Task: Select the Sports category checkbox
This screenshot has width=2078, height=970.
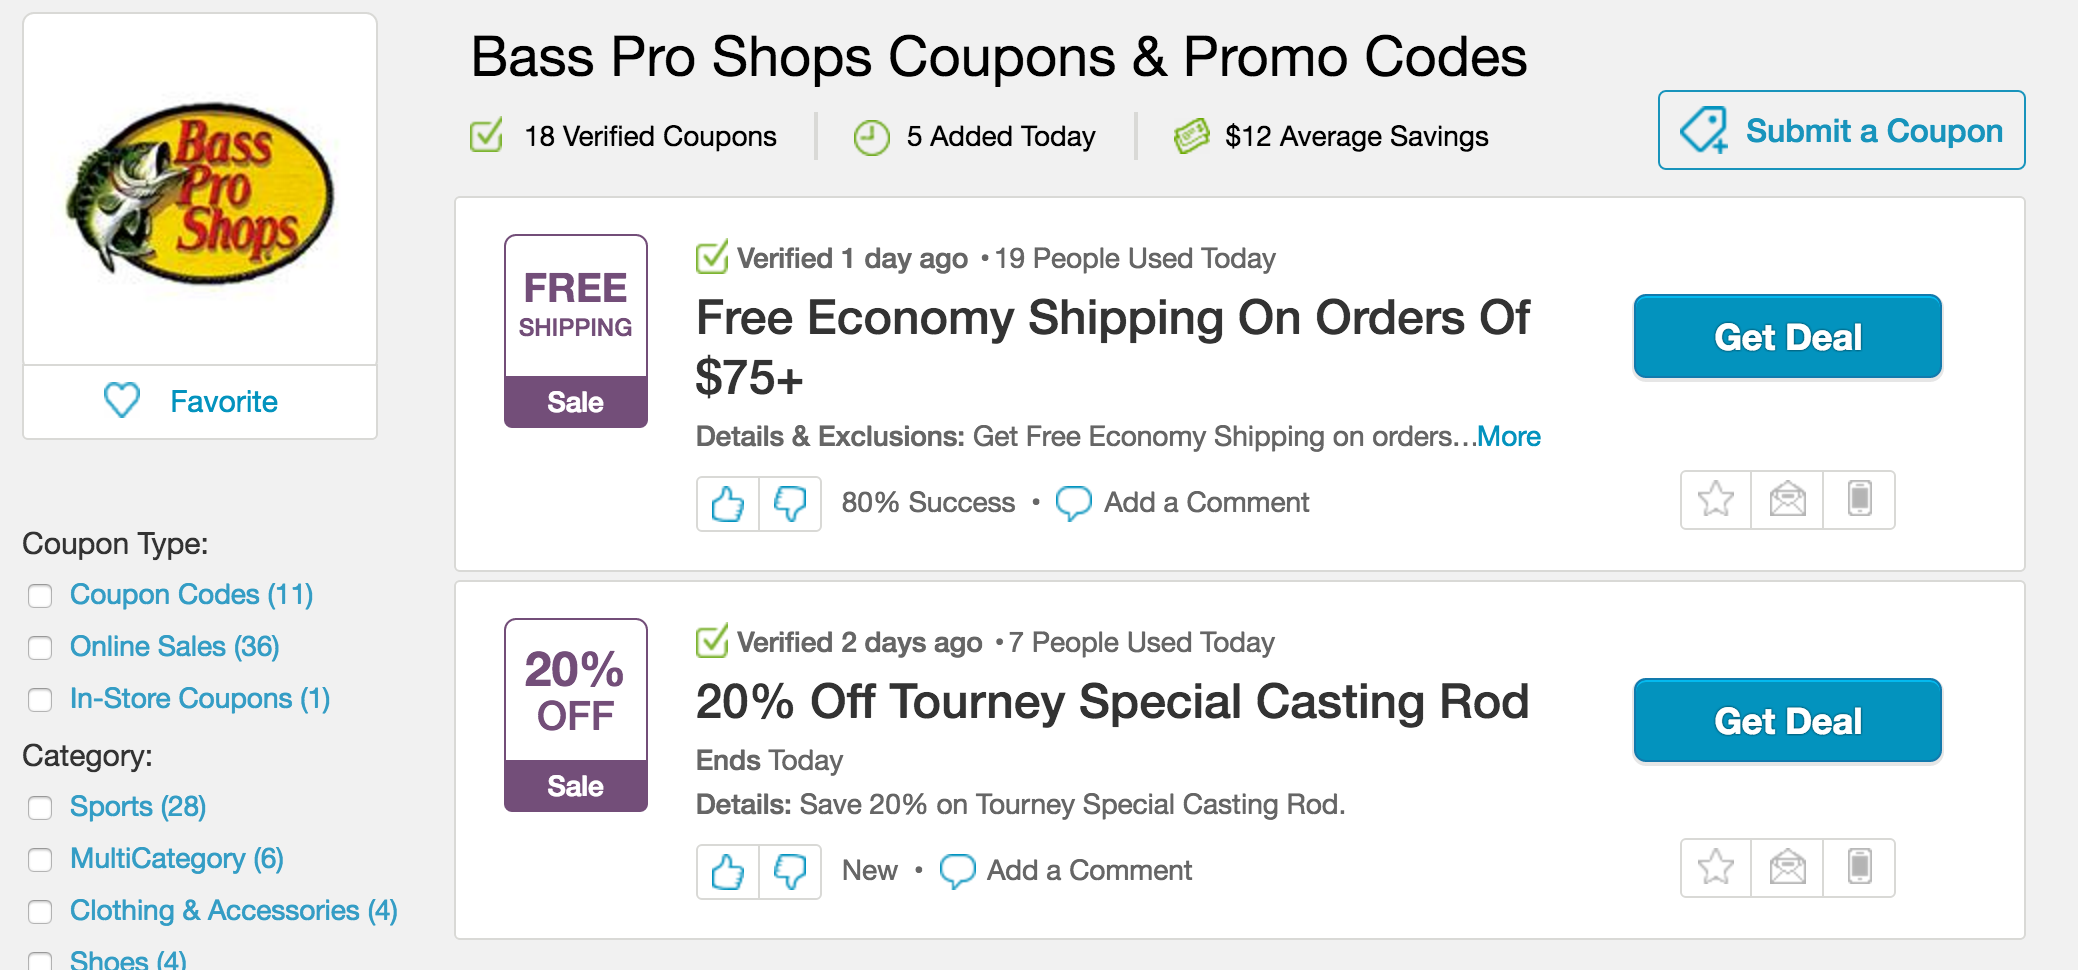Action: coord(40,808)
